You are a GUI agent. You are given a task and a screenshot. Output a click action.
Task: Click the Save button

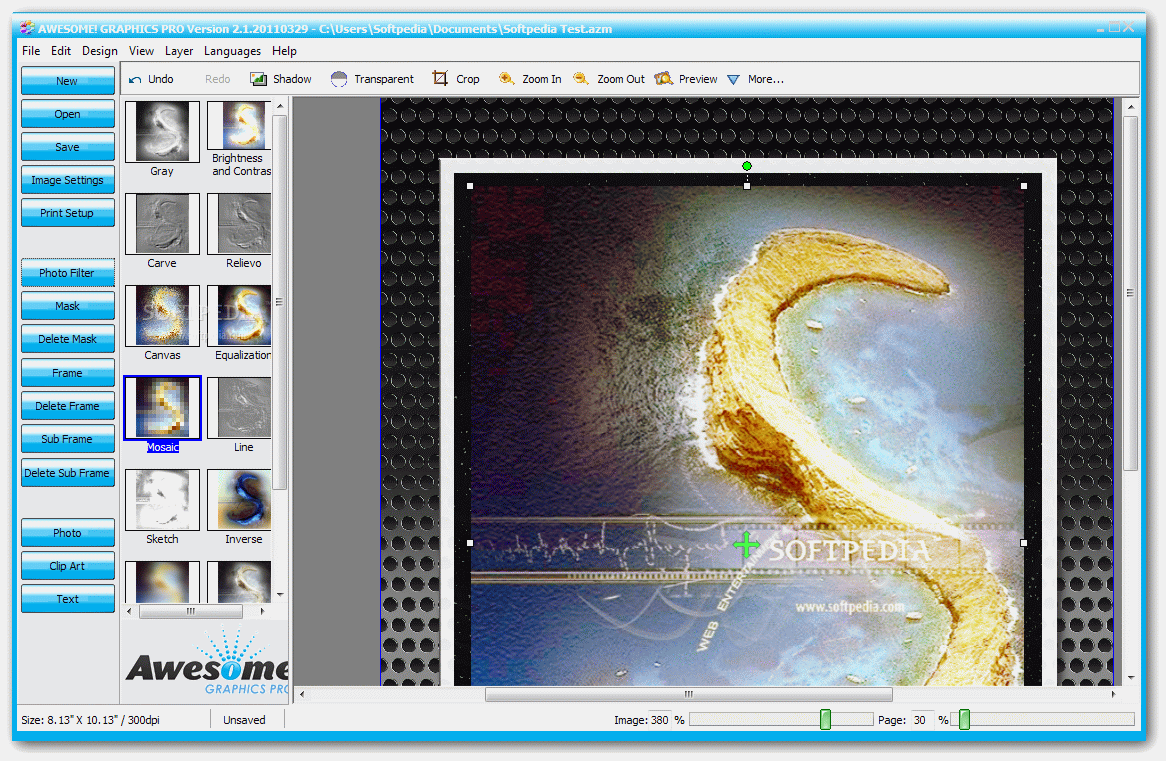tap(68, 147)
